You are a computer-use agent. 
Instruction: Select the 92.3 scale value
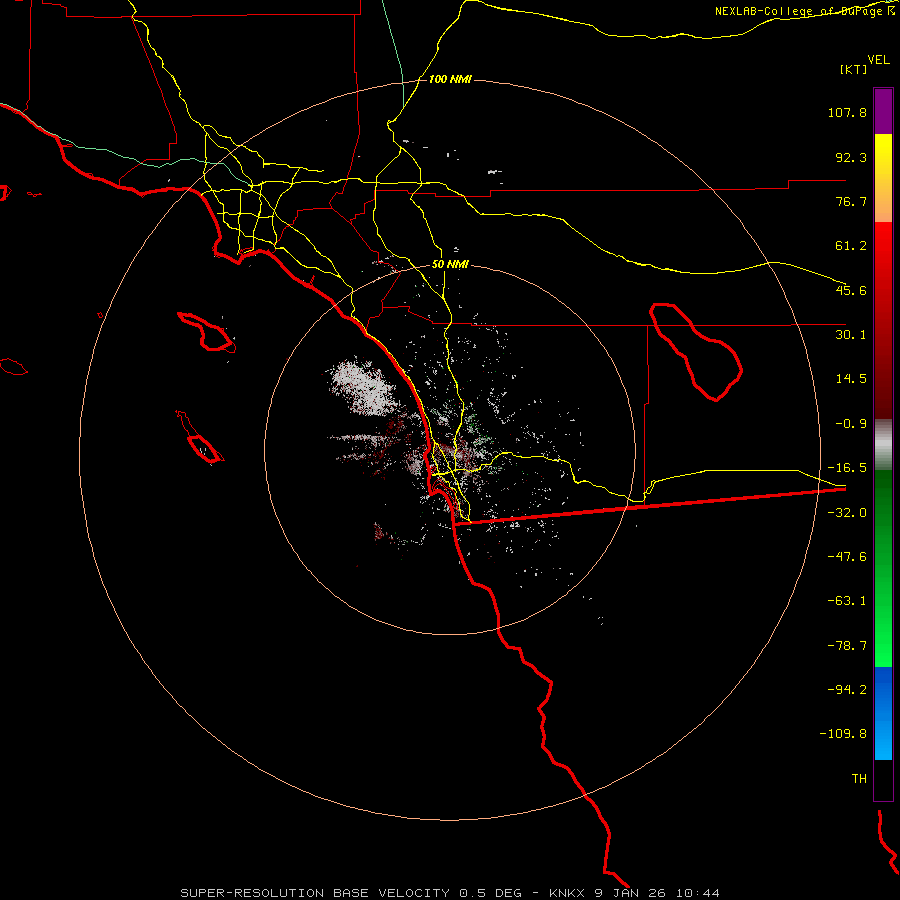tap(851, 157)
